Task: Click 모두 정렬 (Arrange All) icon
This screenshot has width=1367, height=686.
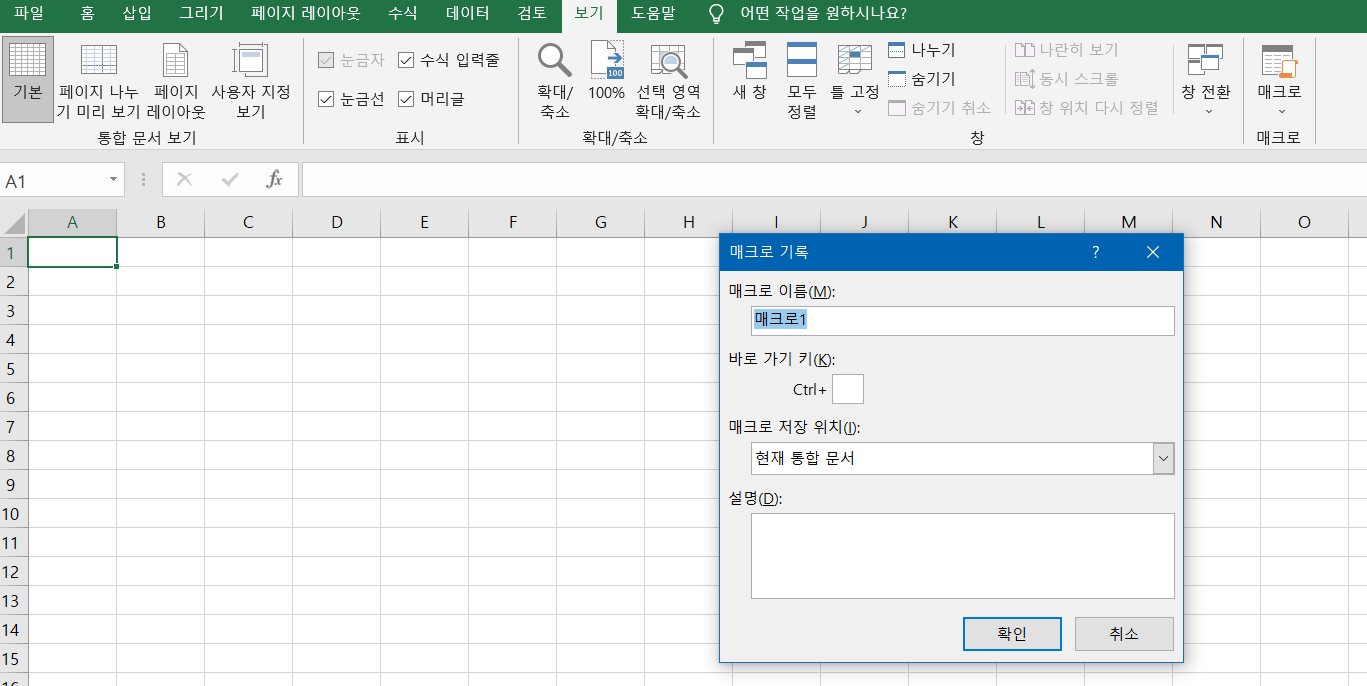Action: tap(802, 61)
